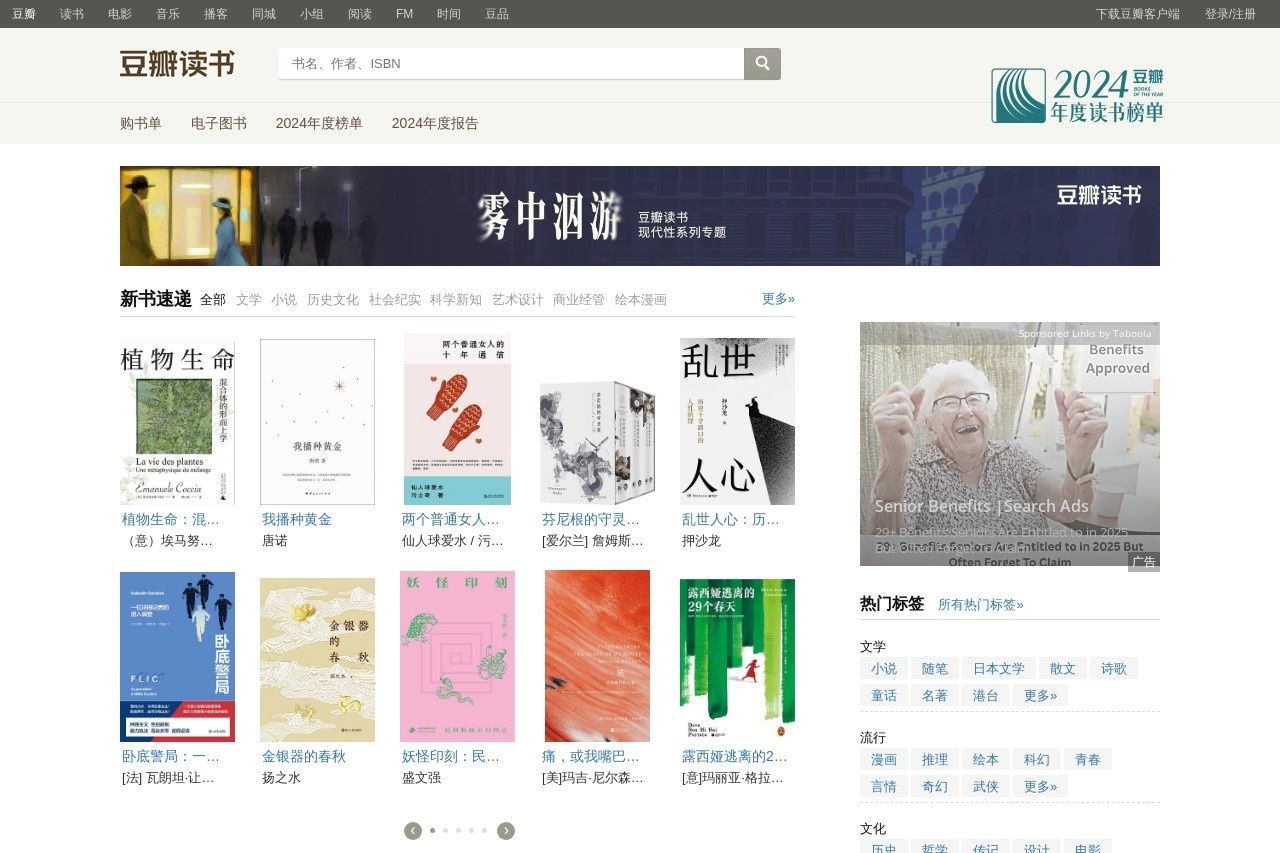Viewport: 1280px width, 853px height.
Task: Click 痛，或我嘴巴… title link
Action: click(x=591, y=756)
